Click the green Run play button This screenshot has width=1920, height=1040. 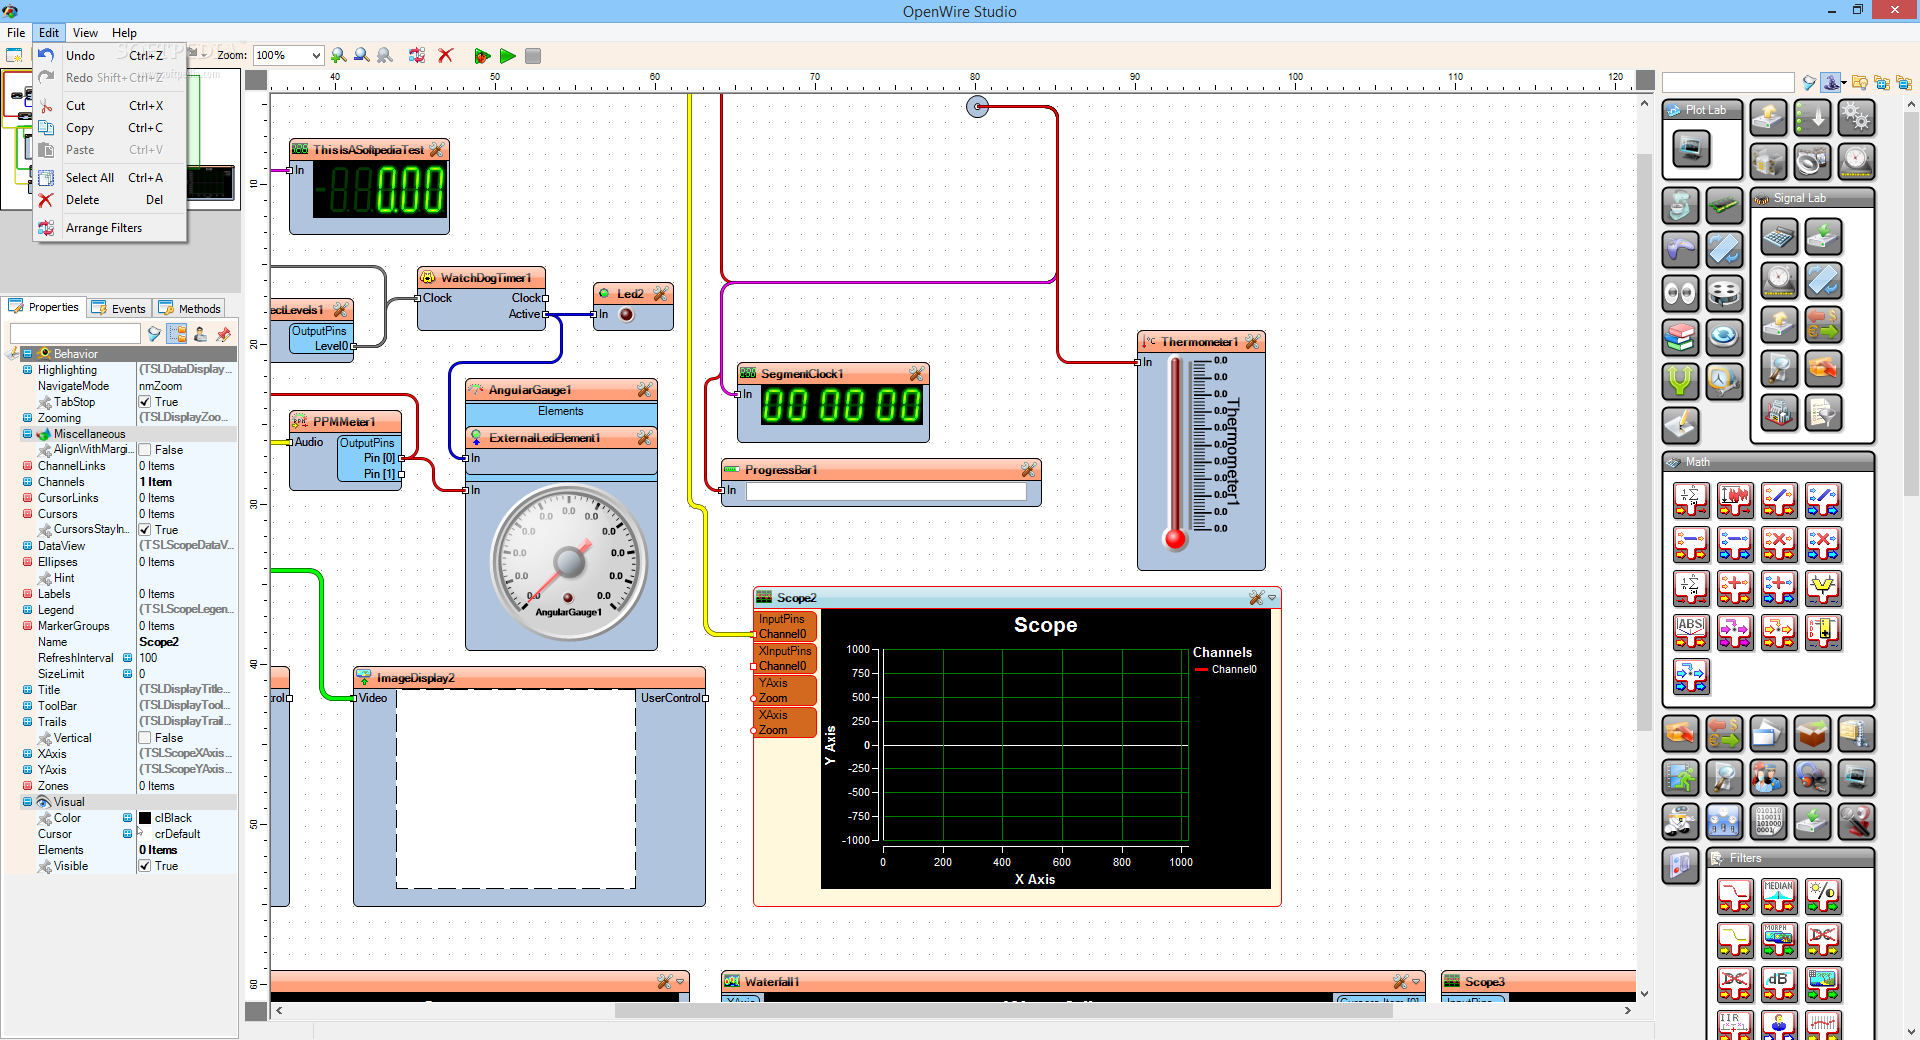click(508, 56)
